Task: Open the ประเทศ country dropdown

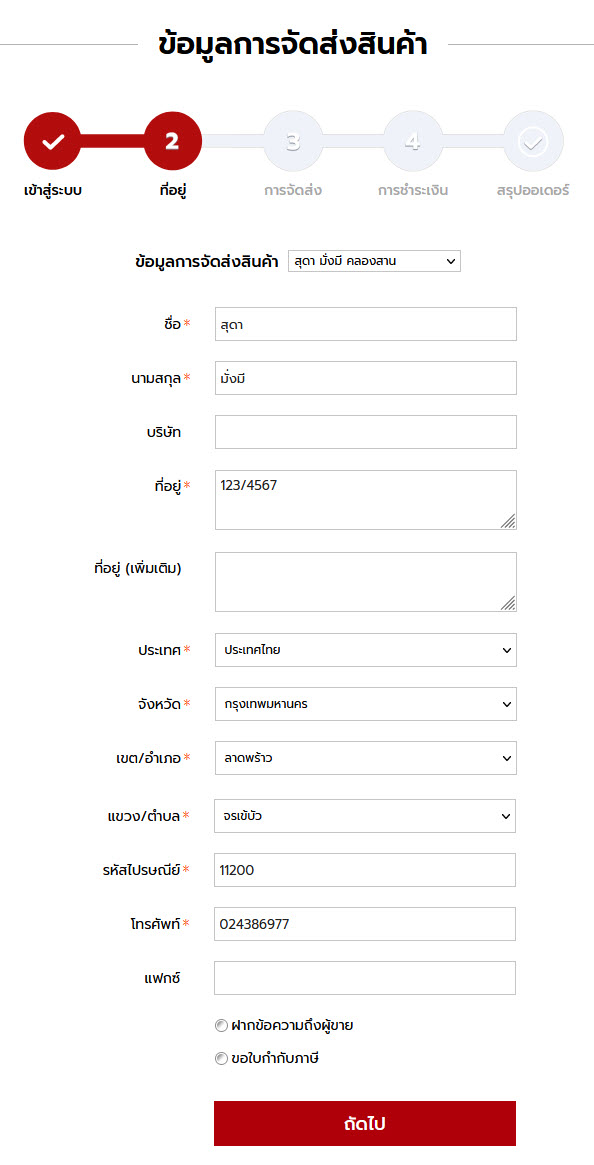Action: click(366, 650)
